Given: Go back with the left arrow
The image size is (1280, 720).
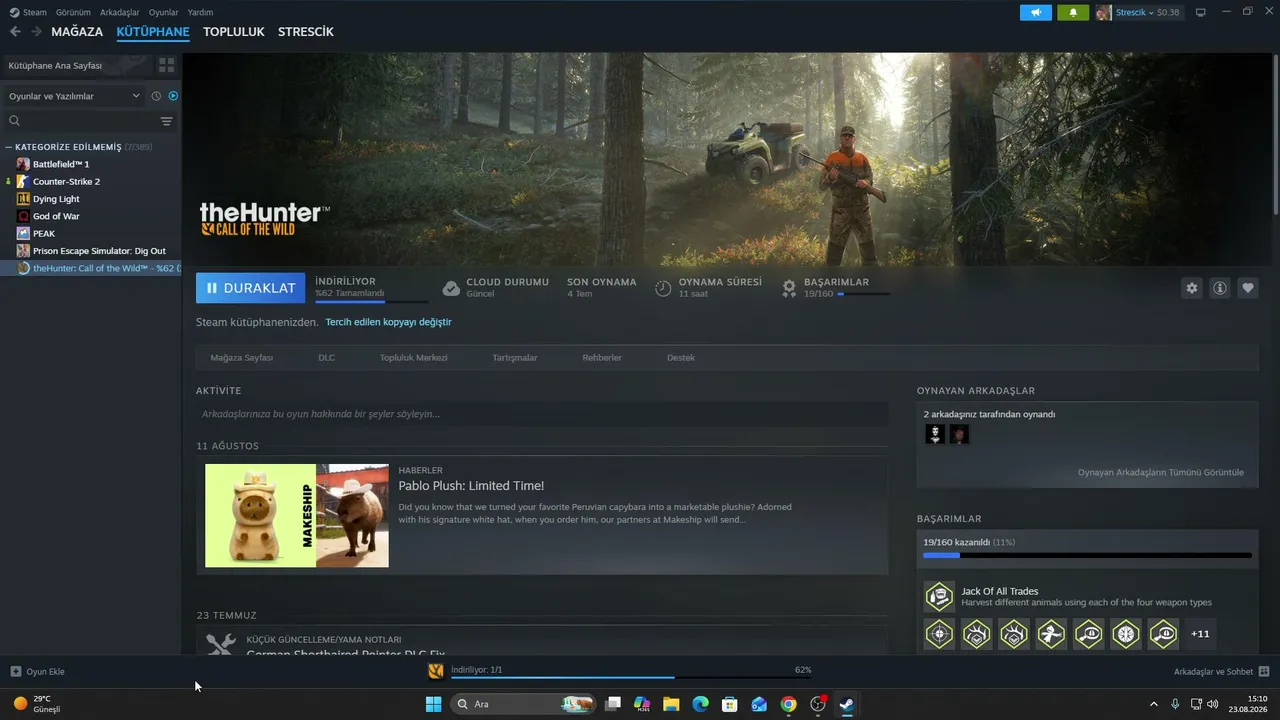Looking at the screenshot, I should [x=15, y=32].
